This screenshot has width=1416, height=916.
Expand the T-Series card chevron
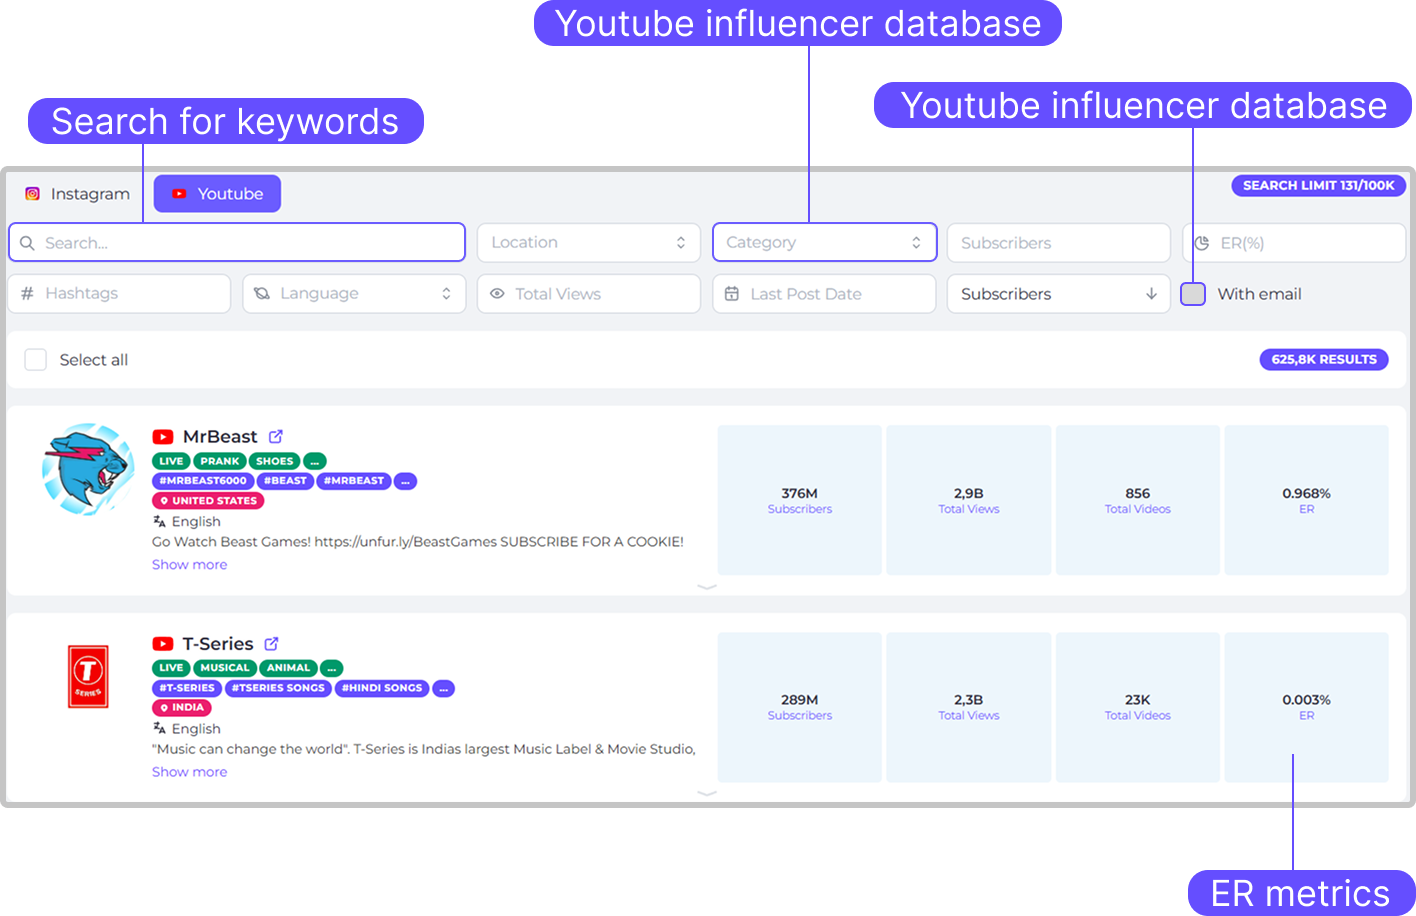(x=707, y=793)
